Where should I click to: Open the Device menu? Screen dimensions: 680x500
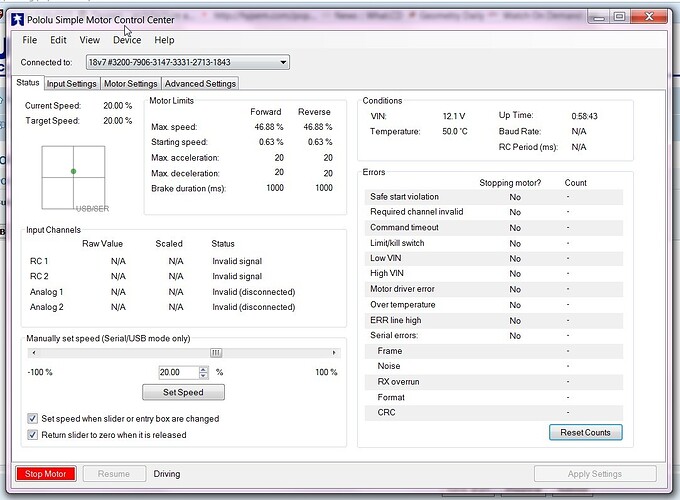point(127,40)
